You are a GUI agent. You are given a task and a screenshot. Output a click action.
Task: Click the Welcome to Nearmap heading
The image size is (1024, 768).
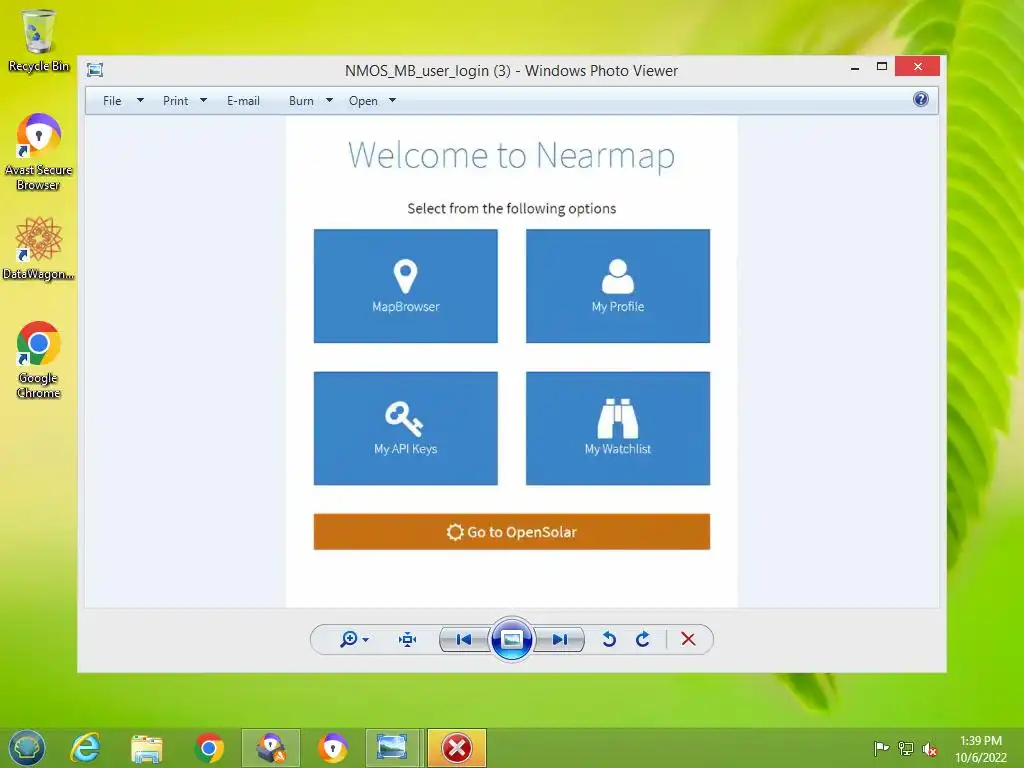(x=511, y=155)
